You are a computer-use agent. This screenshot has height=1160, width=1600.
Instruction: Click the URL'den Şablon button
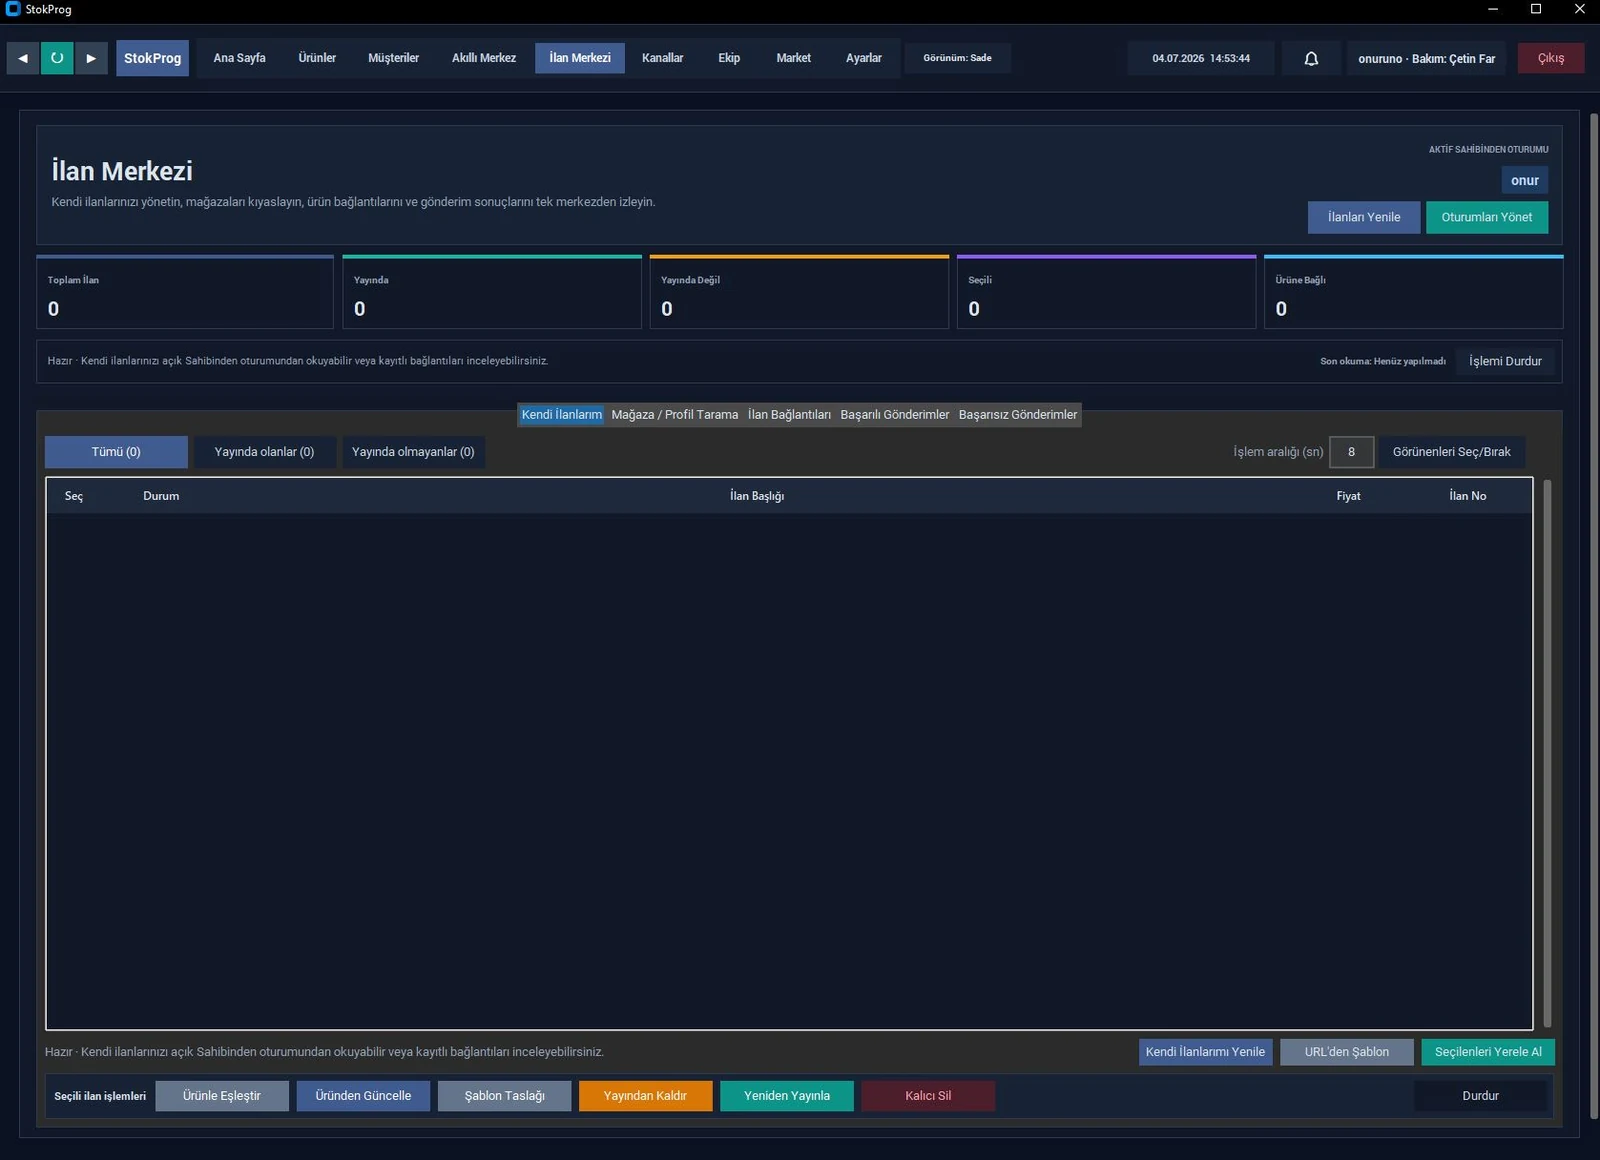coord(1346,1052)
